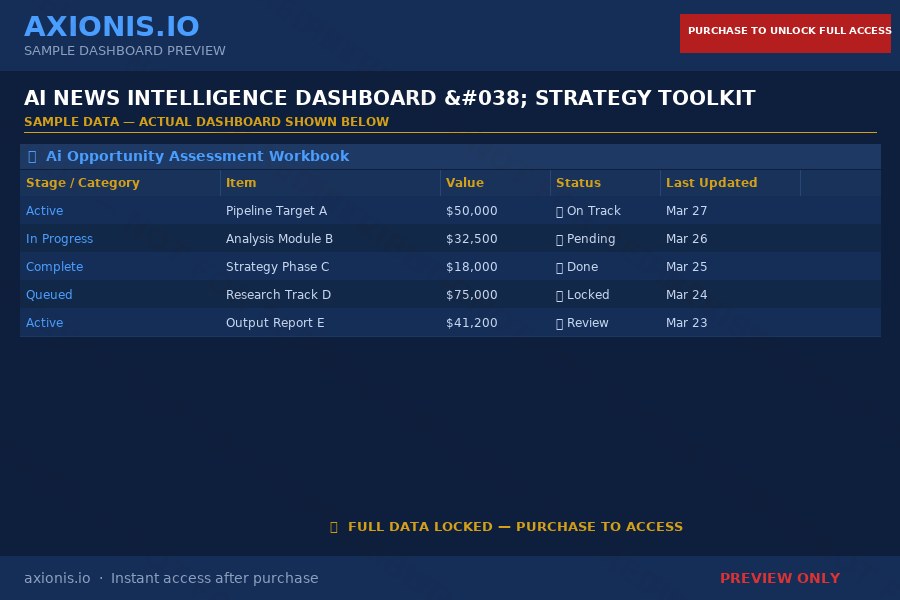Sort by the Last Updated column header
Image resolution: width=900 pixels, height=600 pixels.
click(711, 183)
